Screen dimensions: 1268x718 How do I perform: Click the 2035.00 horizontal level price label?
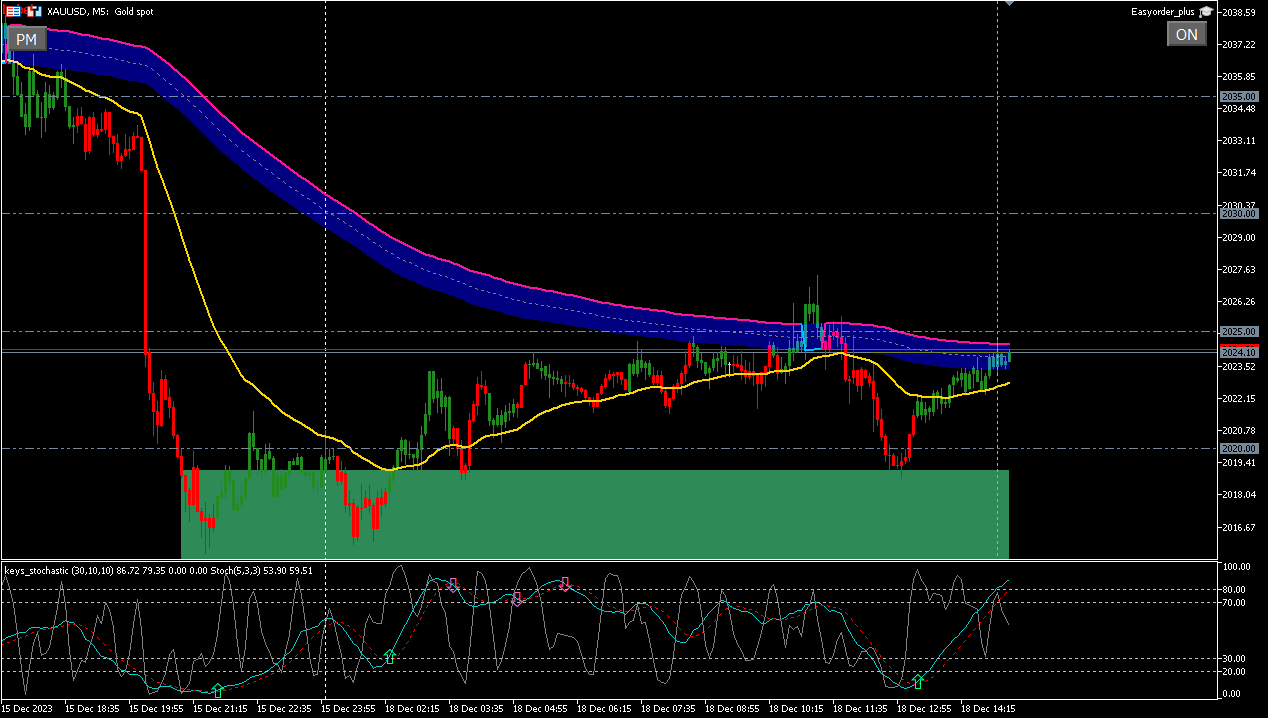click(1239, 97)
